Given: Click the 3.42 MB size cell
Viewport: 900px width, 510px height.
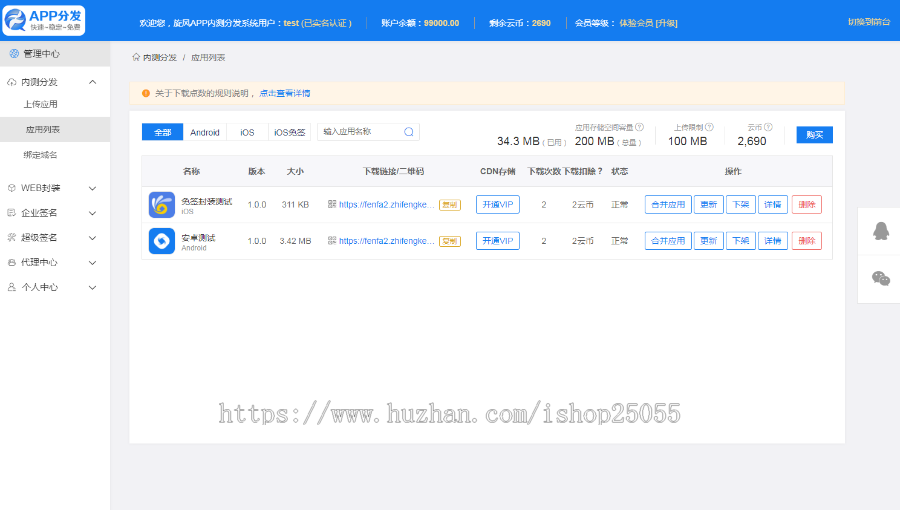Looking at the screenshot, I should click(x=295, y=241).
